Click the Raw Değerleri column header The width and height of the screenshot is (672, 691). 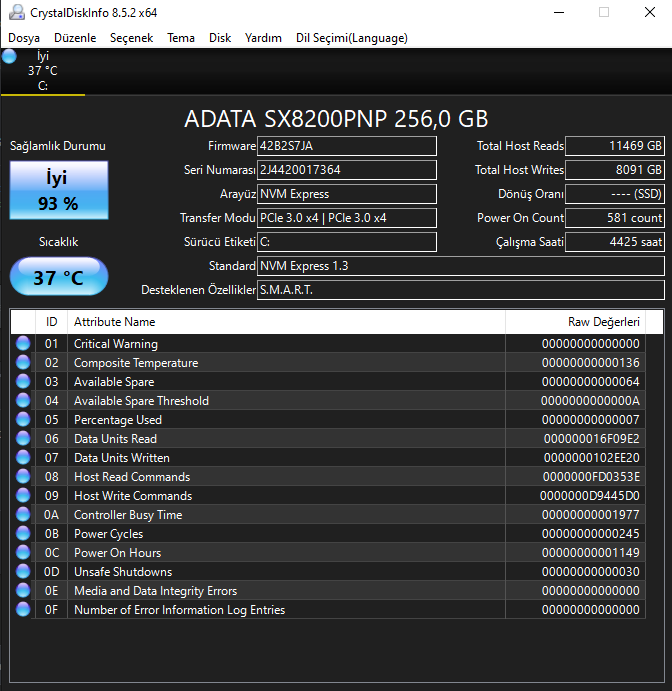(x=575, y=322)
